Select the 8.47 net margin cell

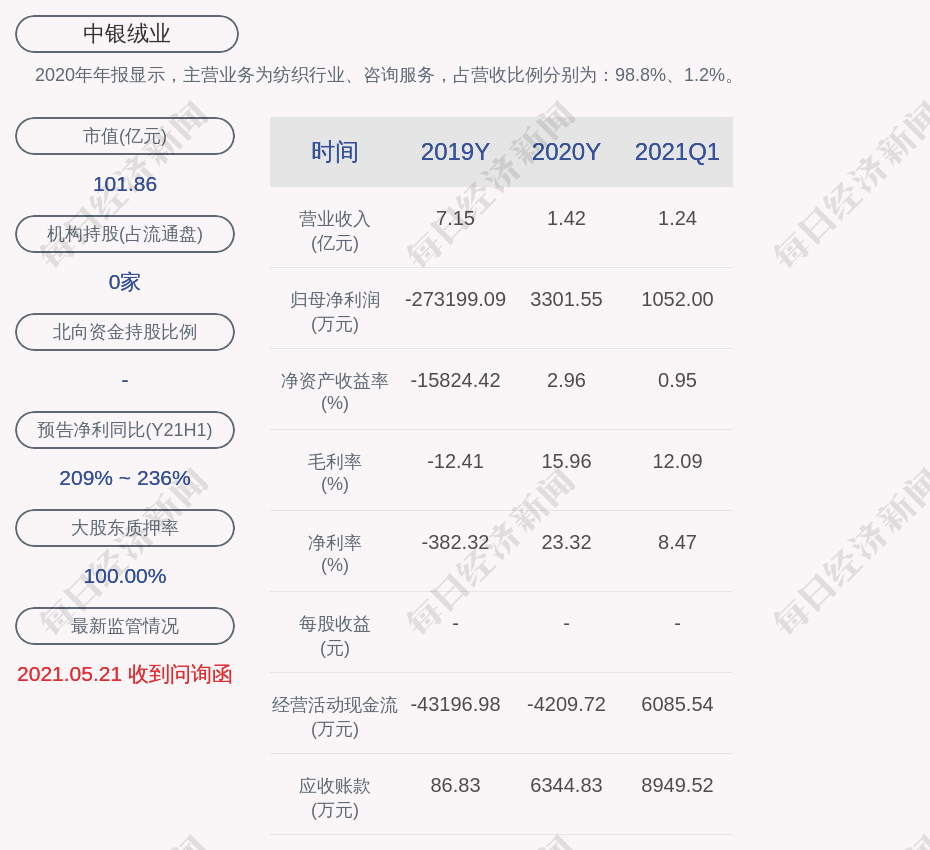click(x=677, y=542)
